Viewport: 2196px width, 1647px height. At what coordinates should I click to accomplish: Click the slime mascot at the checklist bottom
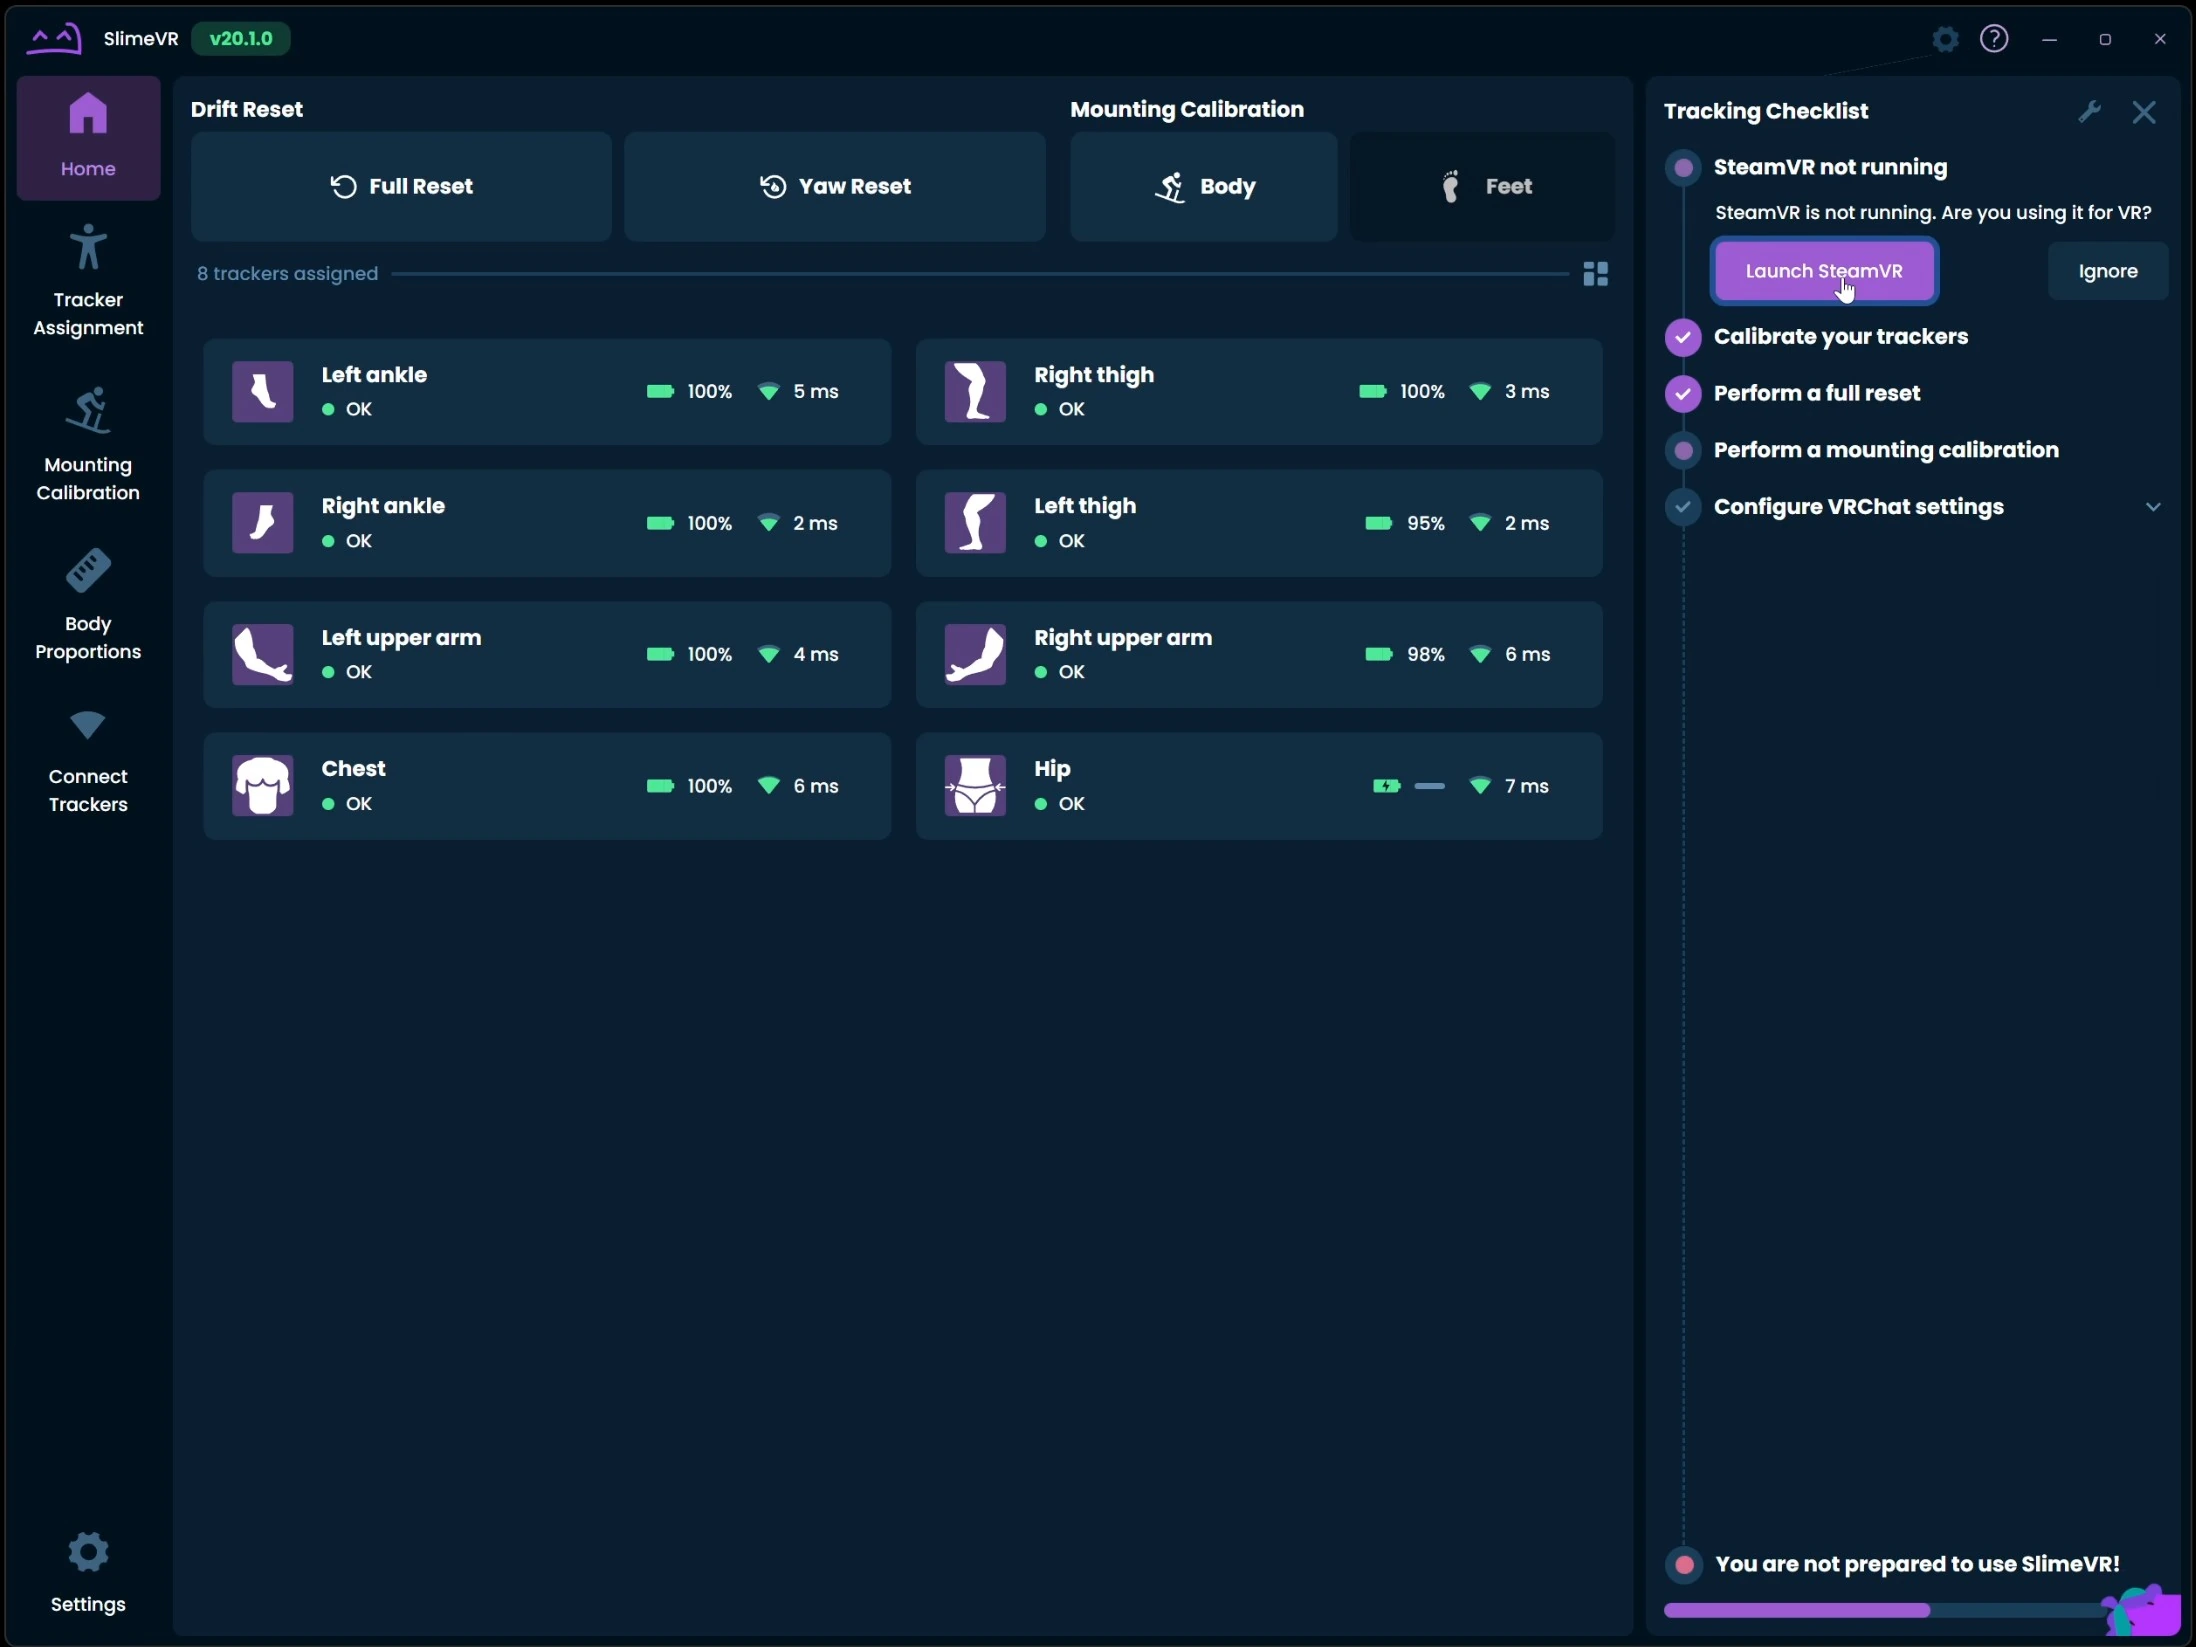[2141, 1609]
